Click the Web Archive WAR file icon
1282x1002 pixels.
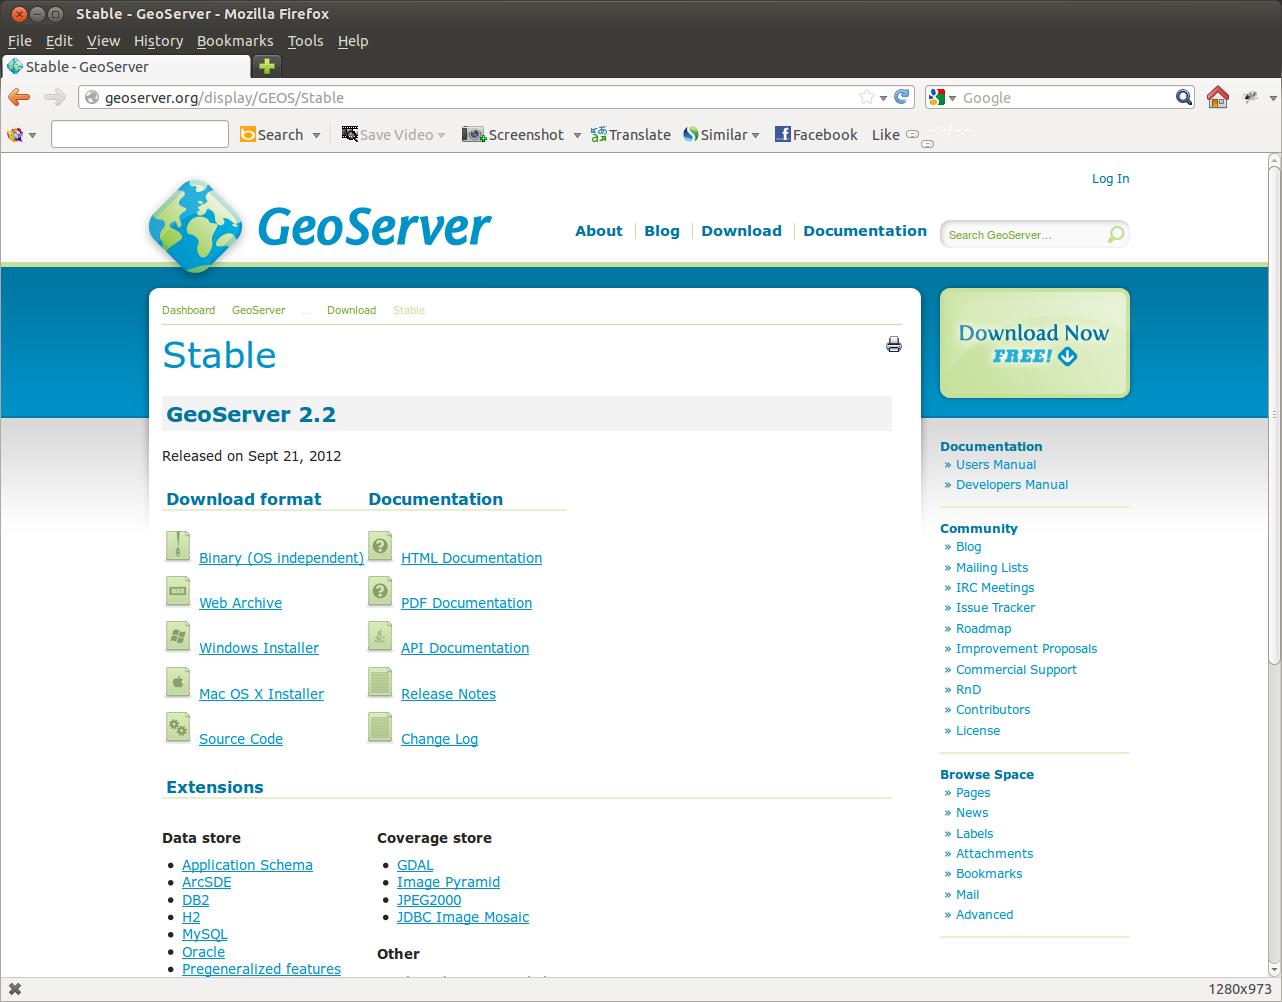tap(178, 592)
